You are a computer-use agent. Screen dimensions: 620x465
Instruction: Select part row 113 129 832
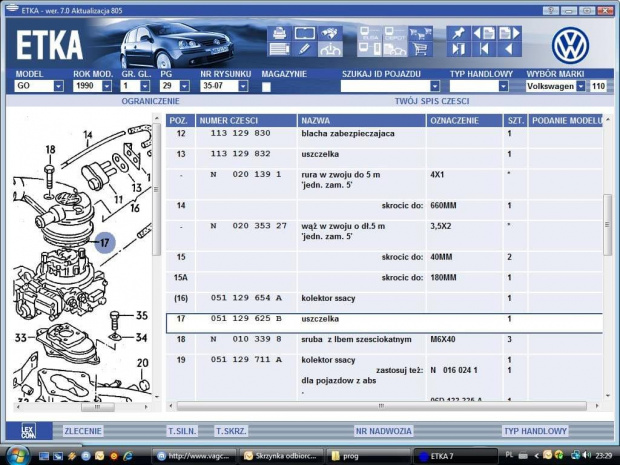pyautogui.click(x=384, y=158)
